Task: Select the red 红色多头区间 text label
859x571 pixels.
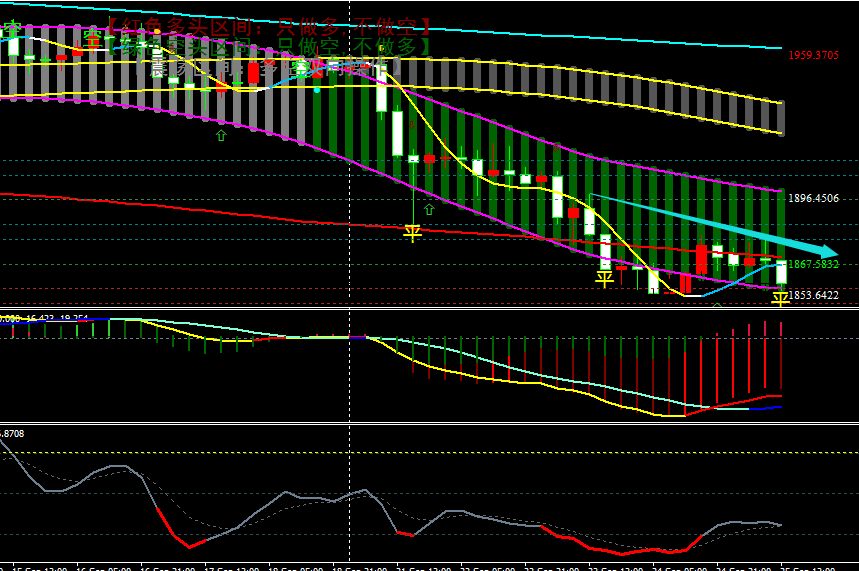Action: point(268,25)
